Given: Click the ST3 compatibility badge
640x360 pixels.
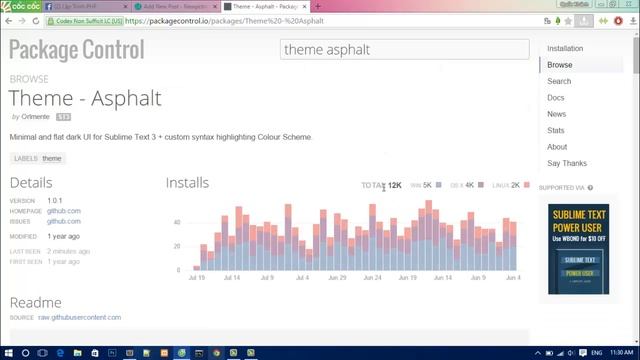Looking at the screenshot, I should 63,117.
